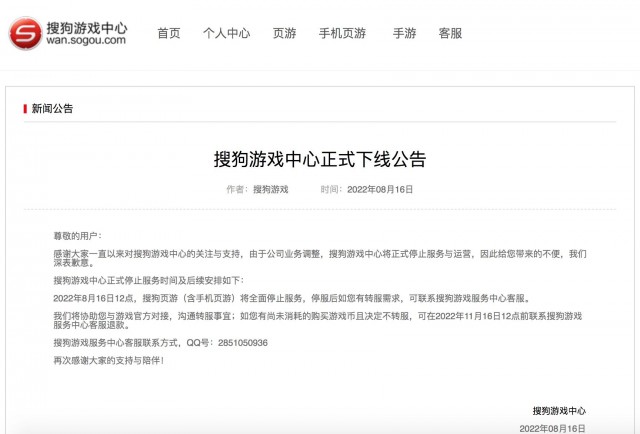Click the paragraph starting 感谢大家一直以来

point(320,258)
